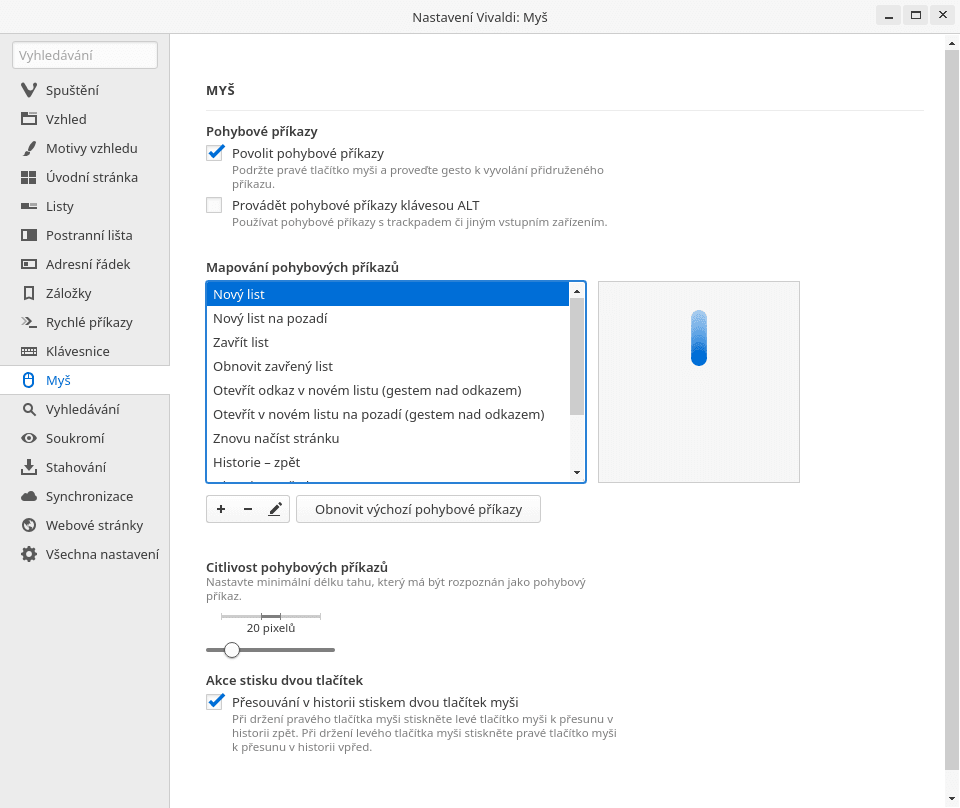Uncheck Přesouvání v historii stiskem dvou tlačítek

(215, 701)
